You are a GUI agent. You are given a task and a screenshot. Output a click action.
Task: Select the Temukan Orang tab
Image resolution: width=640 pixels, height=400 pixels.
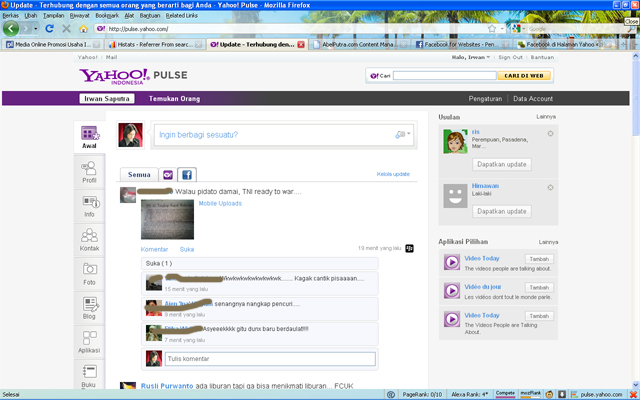click(x=177, y=99)
